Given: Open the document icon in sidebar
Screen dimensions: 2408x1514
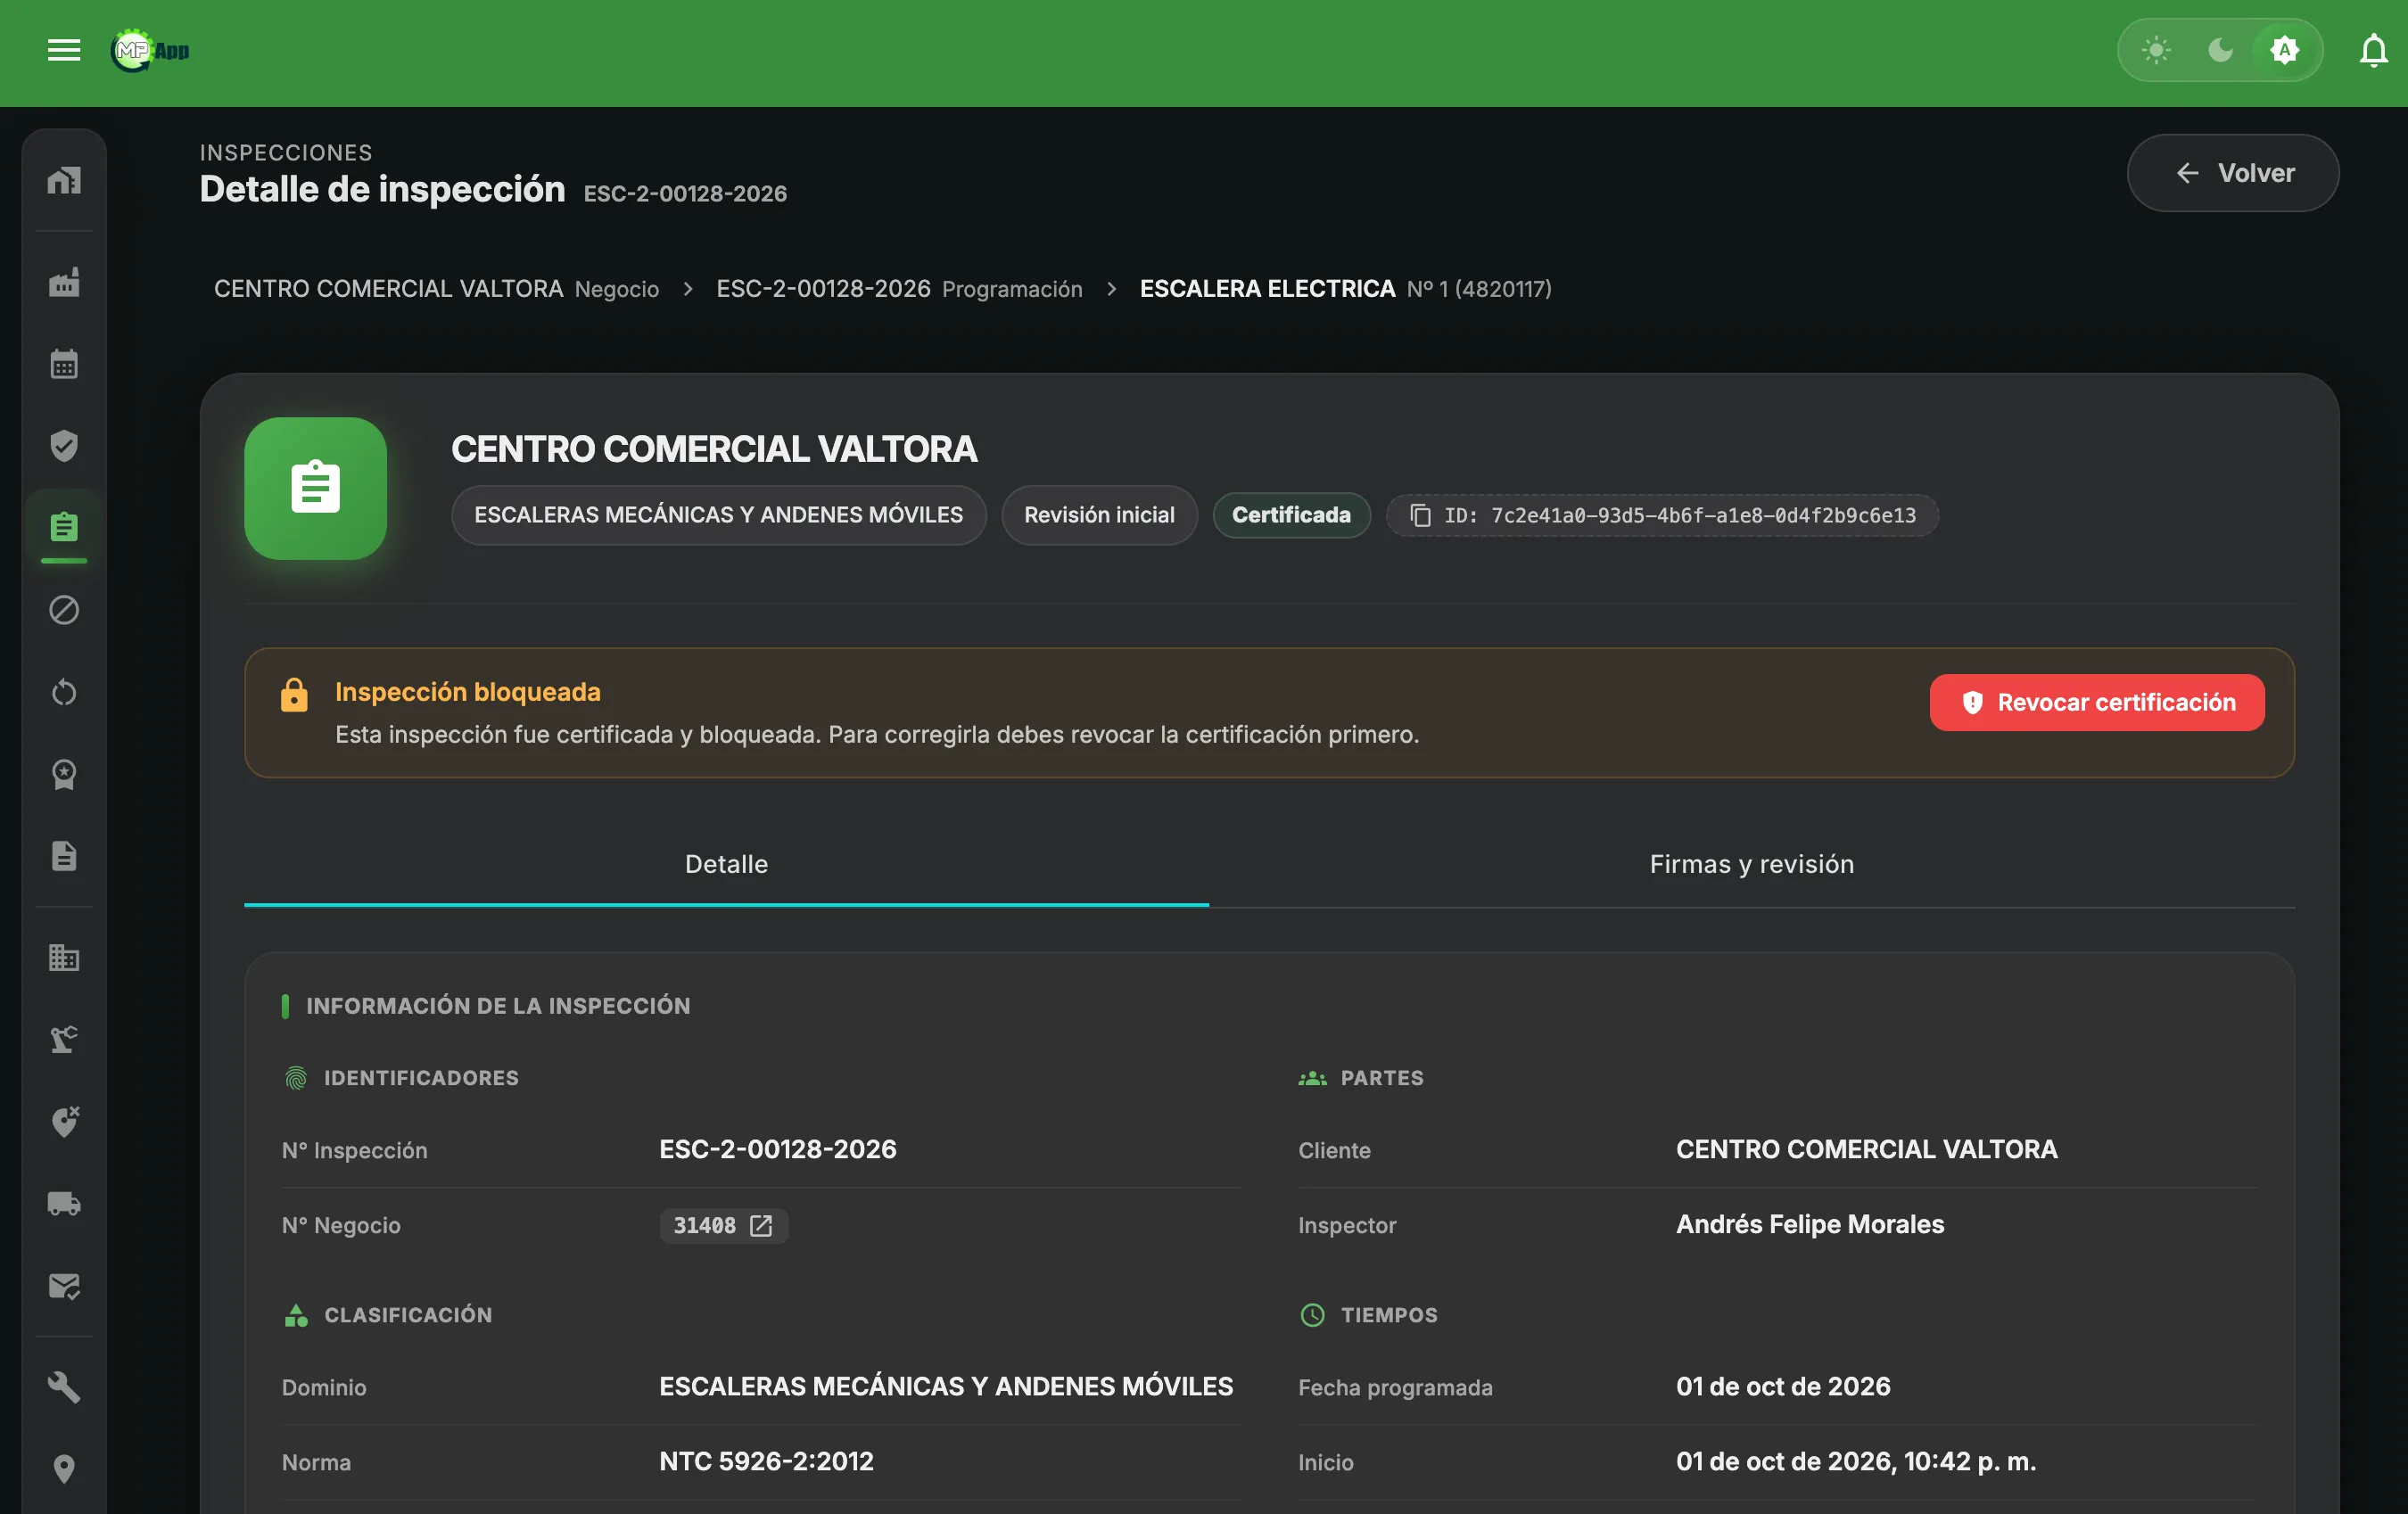Looking at the screenshot, I should pos(64,856).
